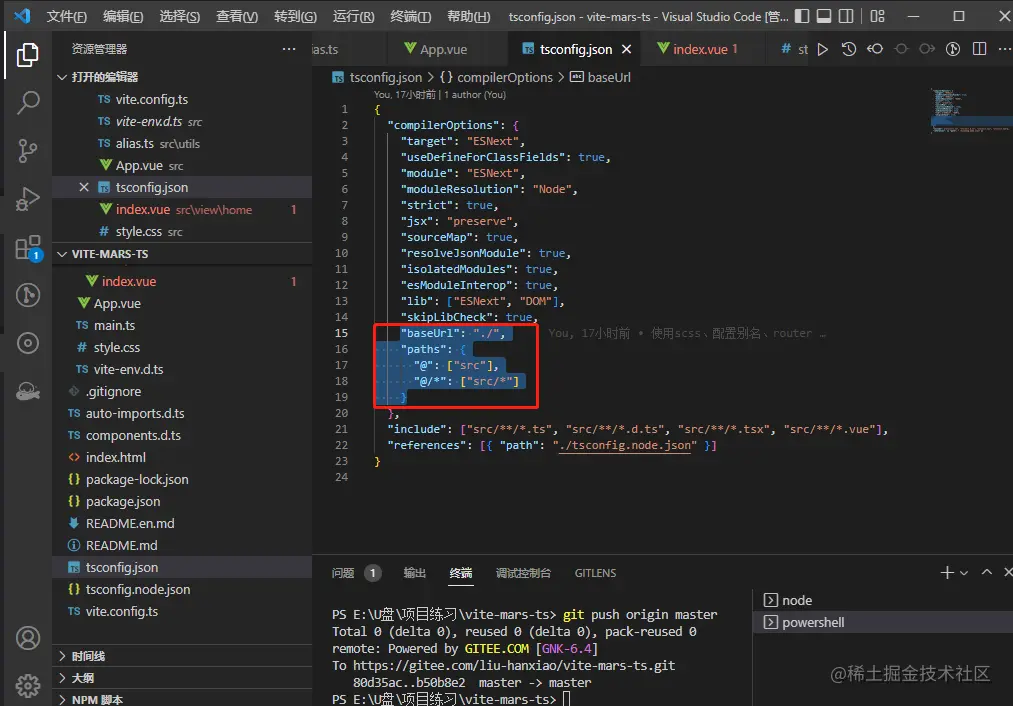1013x706 pixels.
Task: Open ./tsconfig.node.json path link in editor
Action: click(x=624, y=445)
